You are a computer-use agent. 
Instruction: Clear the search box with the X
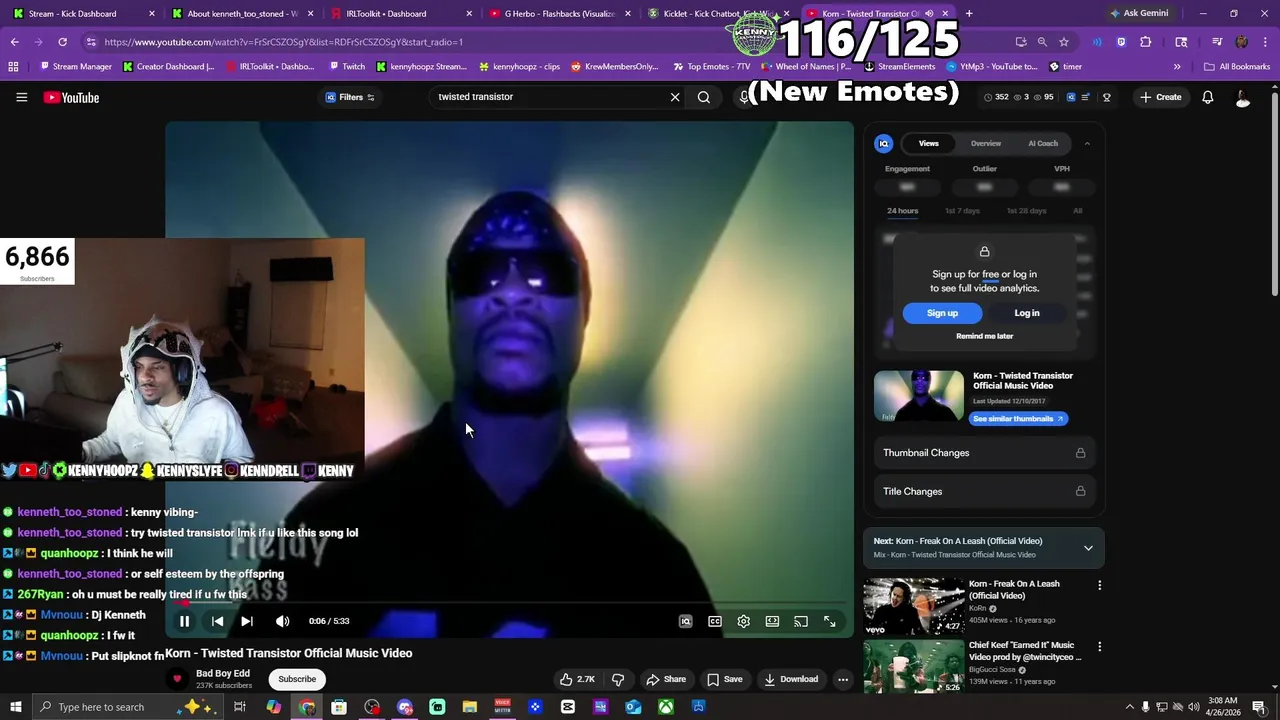pyautogui.click(x=675, y=97)
